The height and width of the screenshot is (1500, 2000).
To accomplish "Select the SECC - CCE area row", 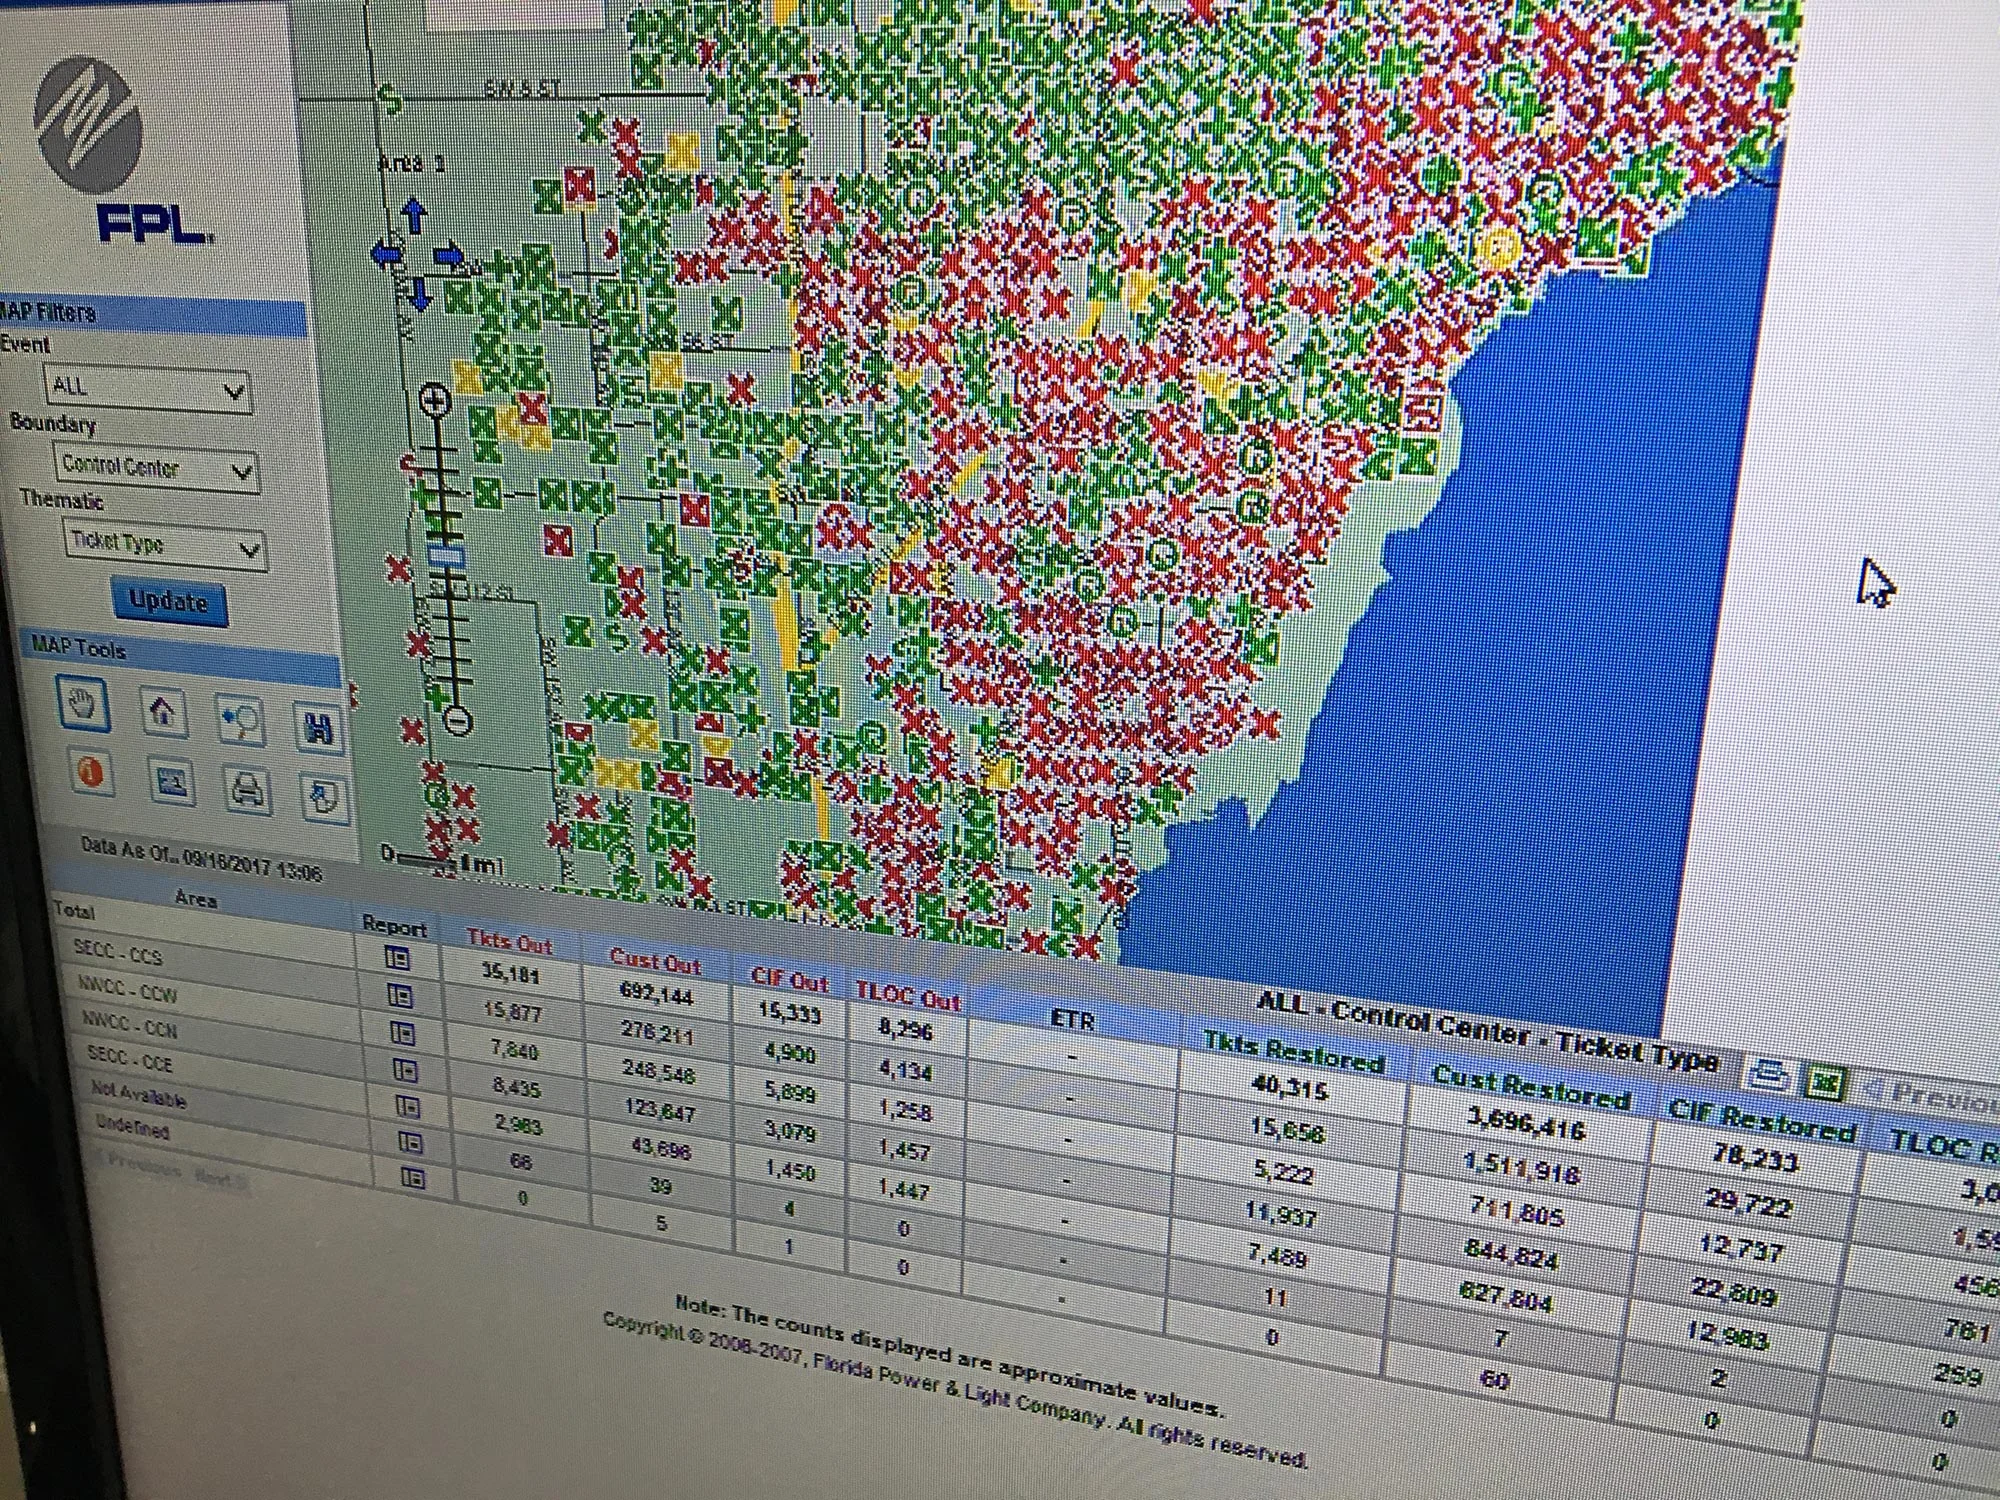I will pyautogui.click(x=130, y=1059).
